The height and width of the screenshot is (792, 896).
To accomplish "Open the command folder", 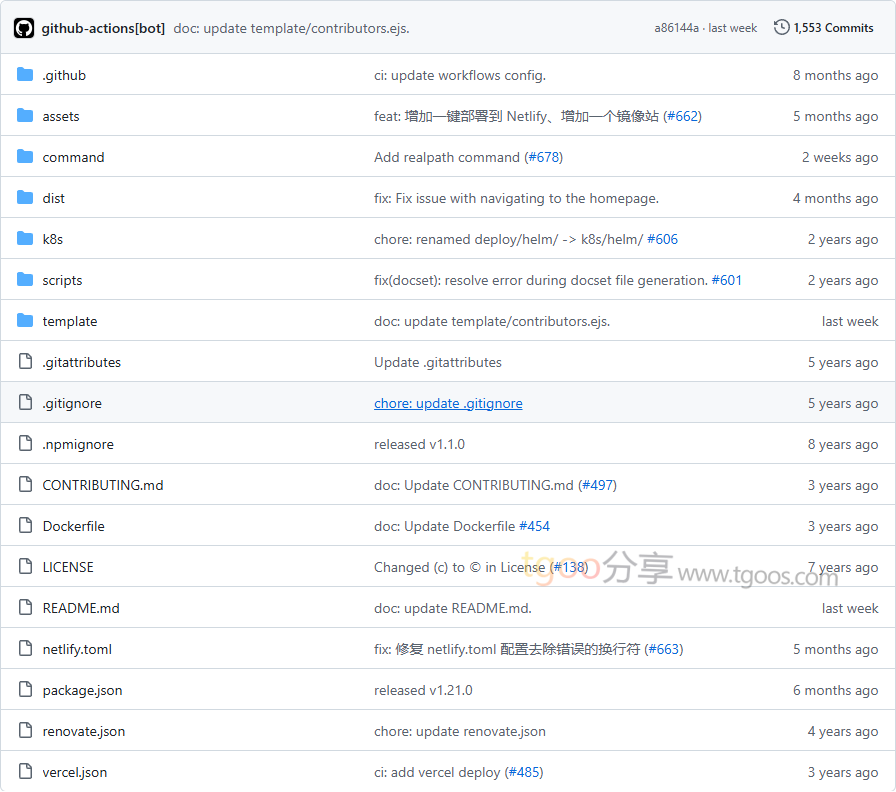I will click(x=73, y=157).
